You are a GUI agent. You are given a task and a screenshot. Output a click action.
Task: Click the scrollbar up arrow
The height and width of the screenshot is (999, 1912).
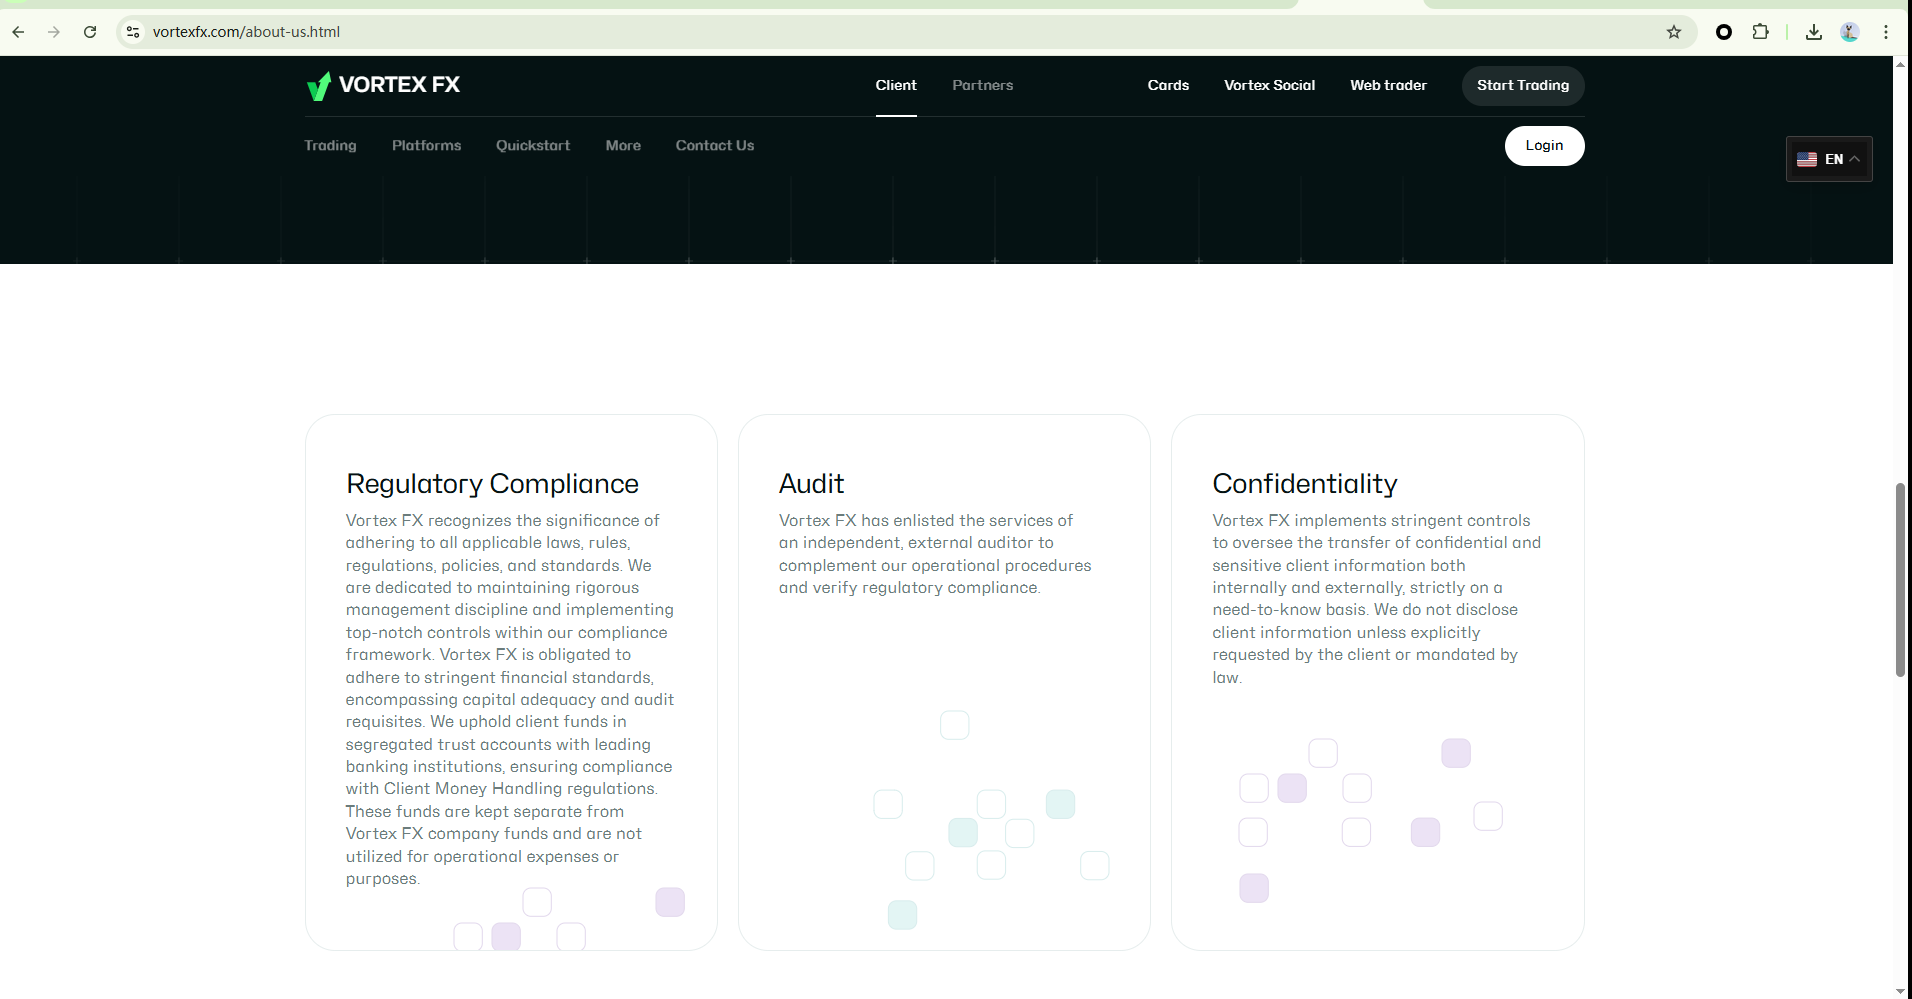pyautogui.click(x=1900, y=64)
